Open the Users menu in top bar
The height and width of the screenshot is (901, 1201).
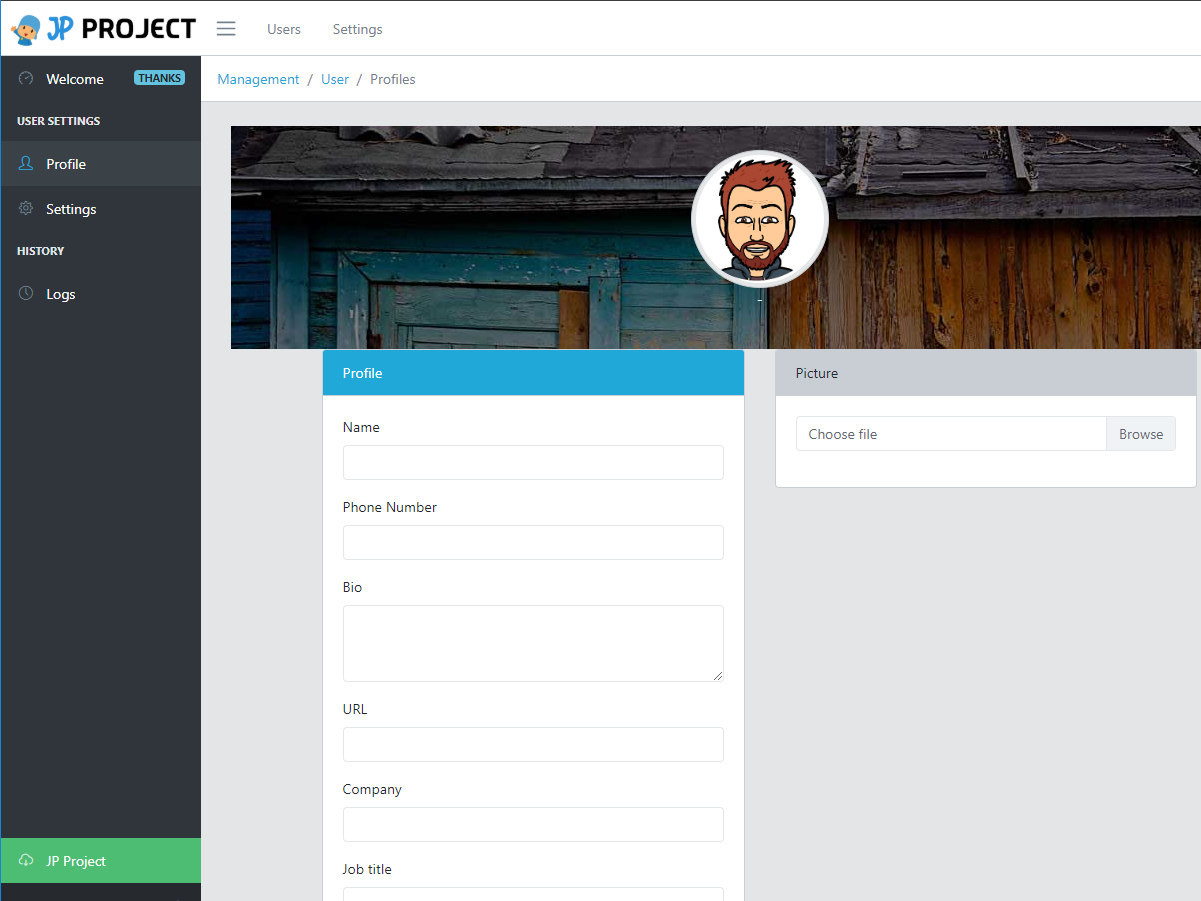click(283, 29)
